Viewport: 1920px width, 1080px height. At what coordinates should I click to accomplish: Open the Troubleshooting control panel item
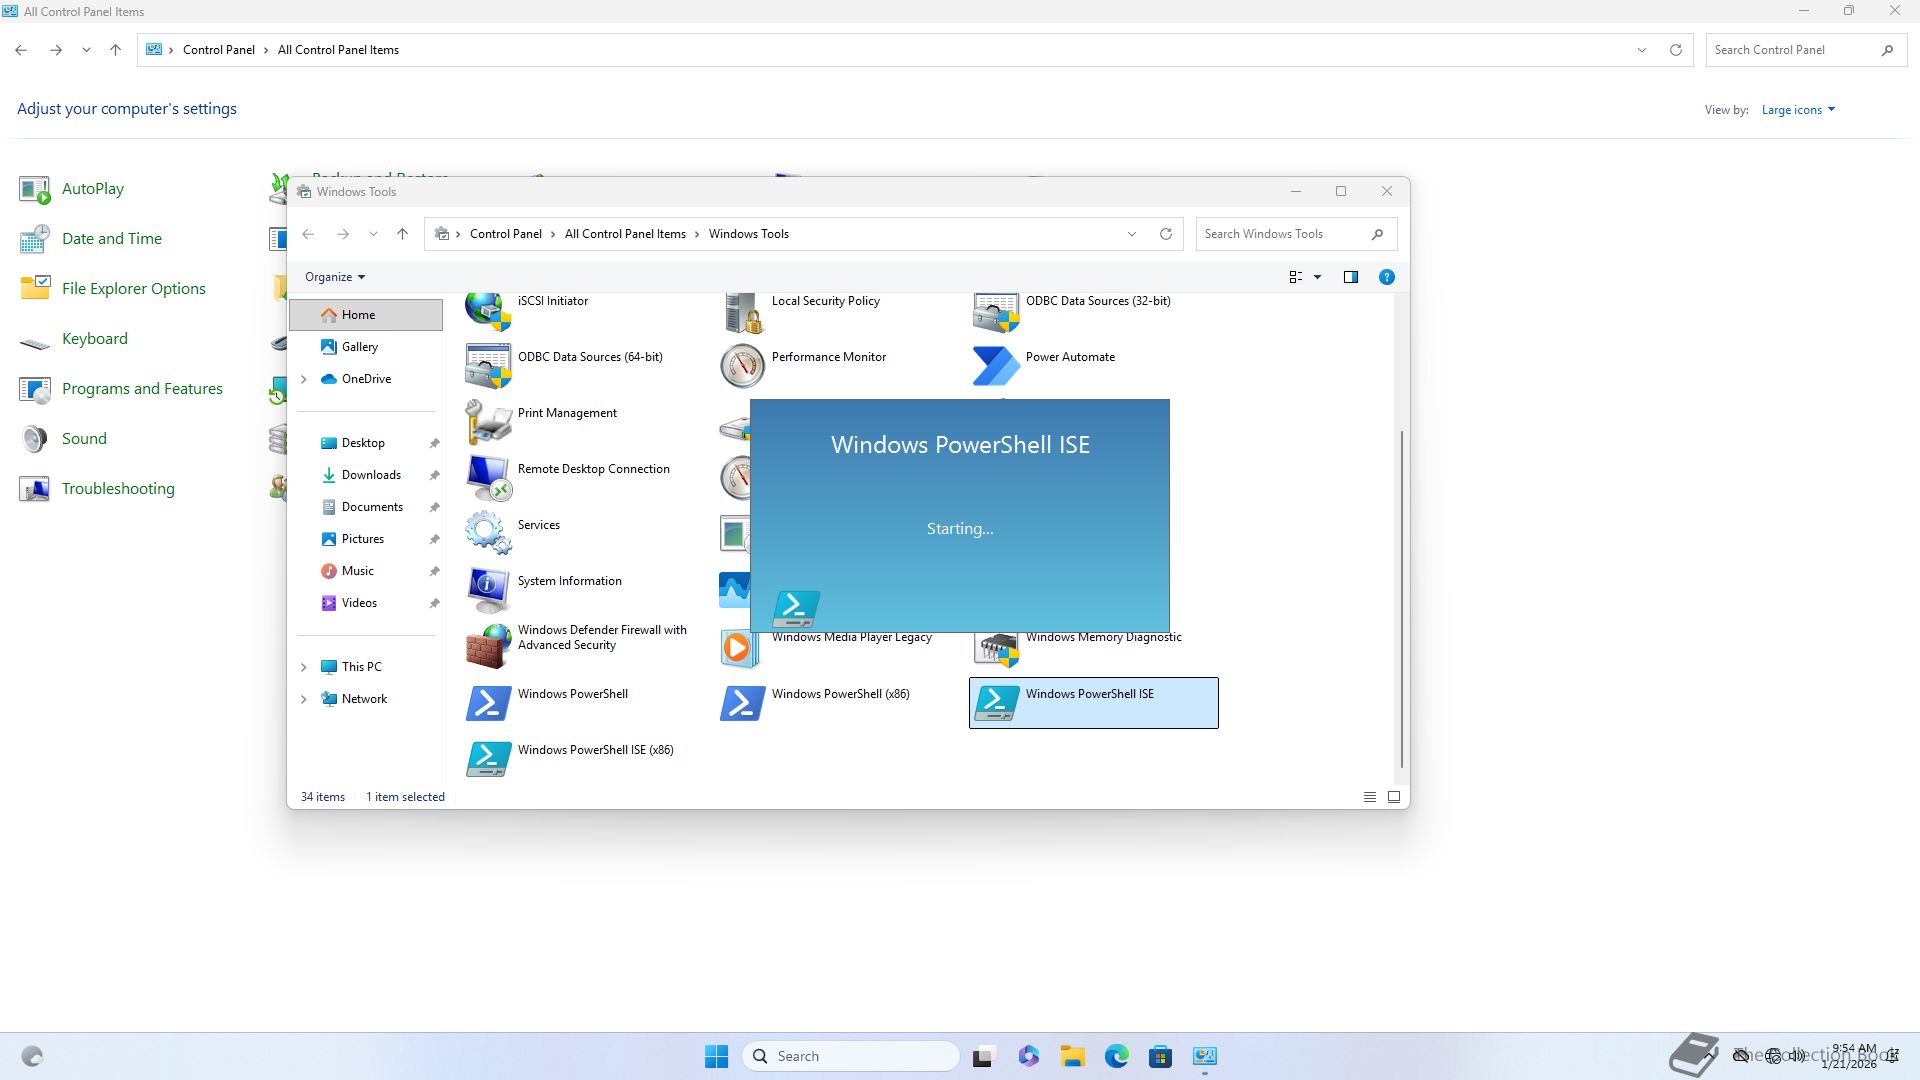[118, 489]
